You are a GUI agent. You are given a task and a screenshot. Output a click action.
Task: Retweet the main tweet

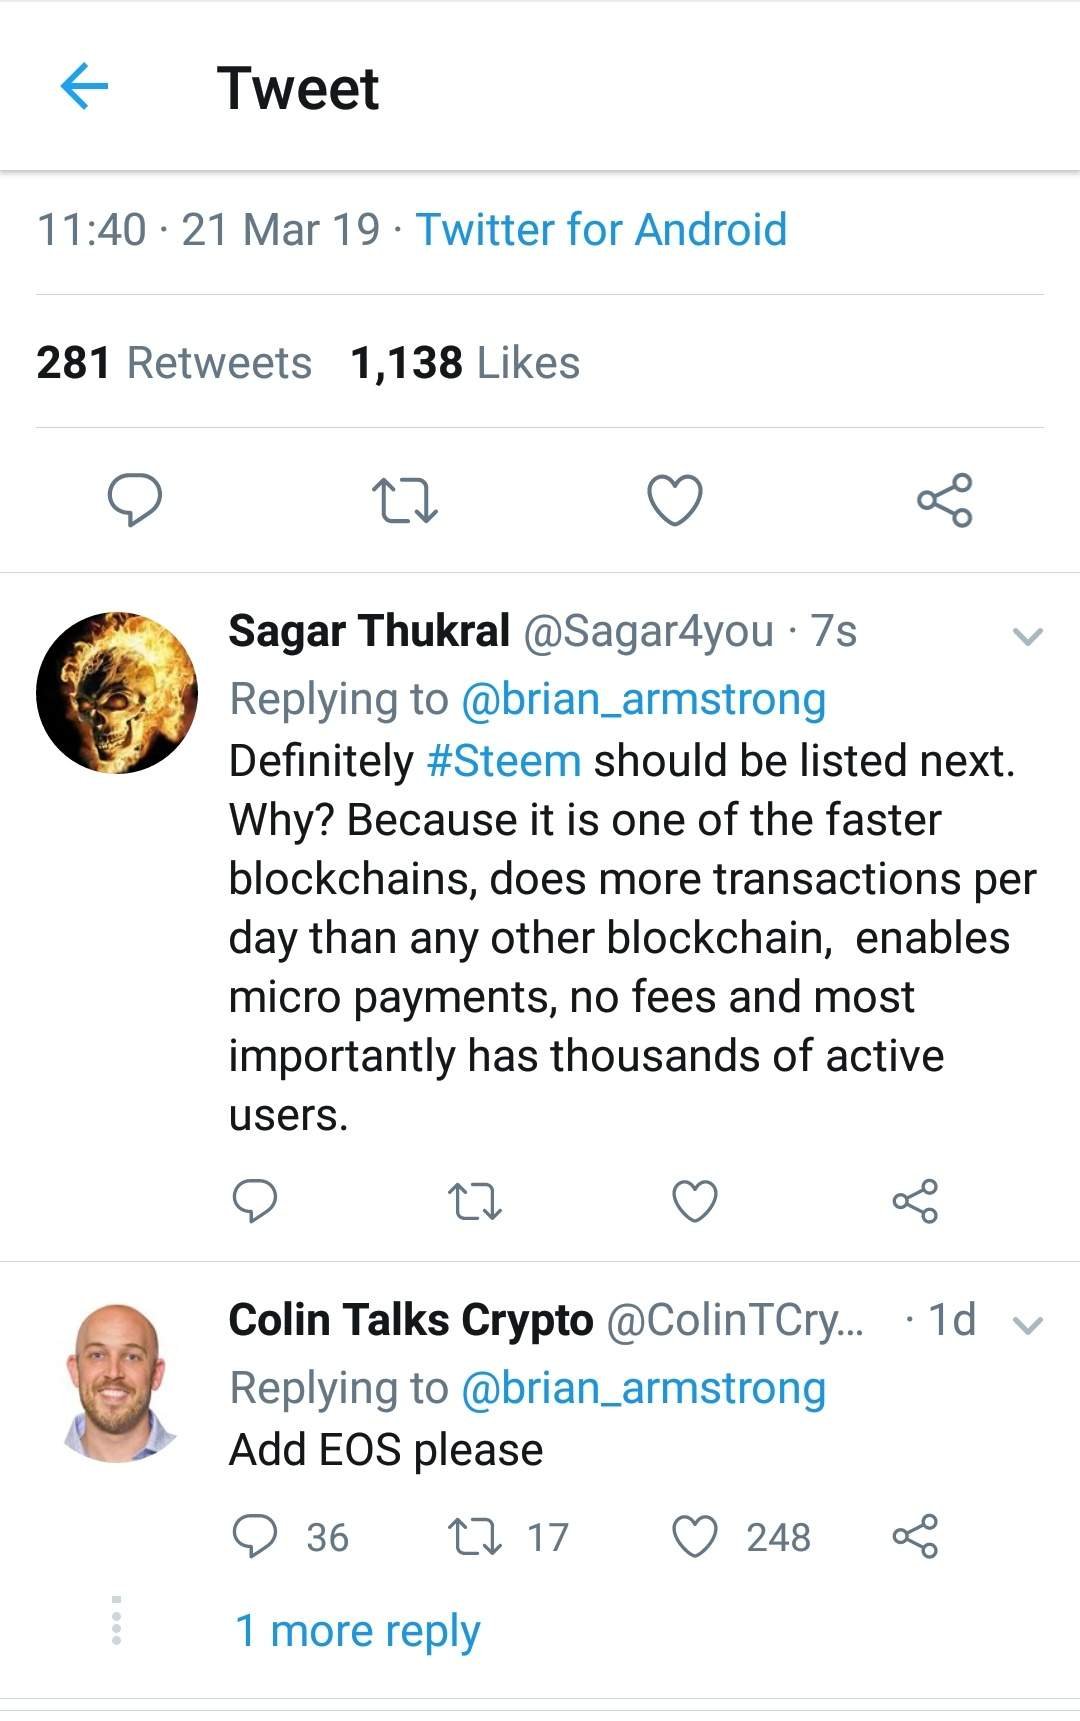tap(404, 500)
